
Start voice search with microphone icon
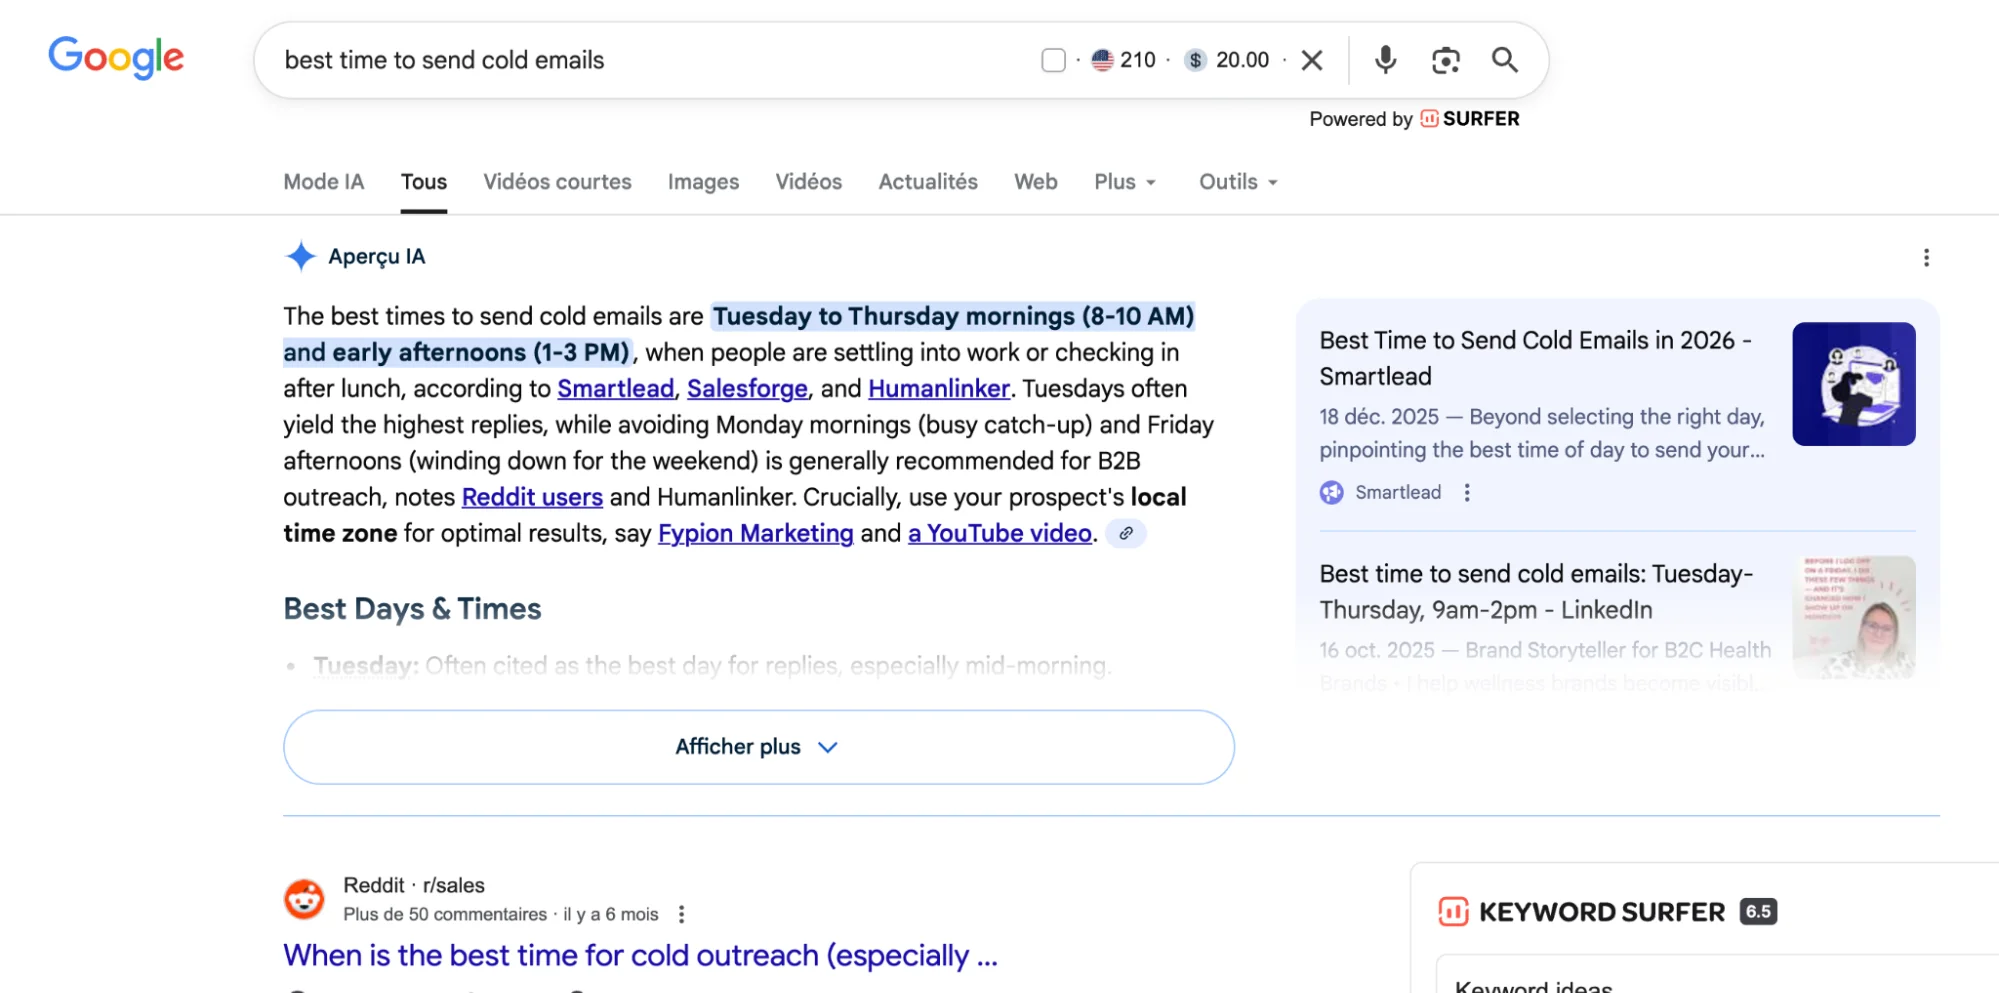[1385, 60]
